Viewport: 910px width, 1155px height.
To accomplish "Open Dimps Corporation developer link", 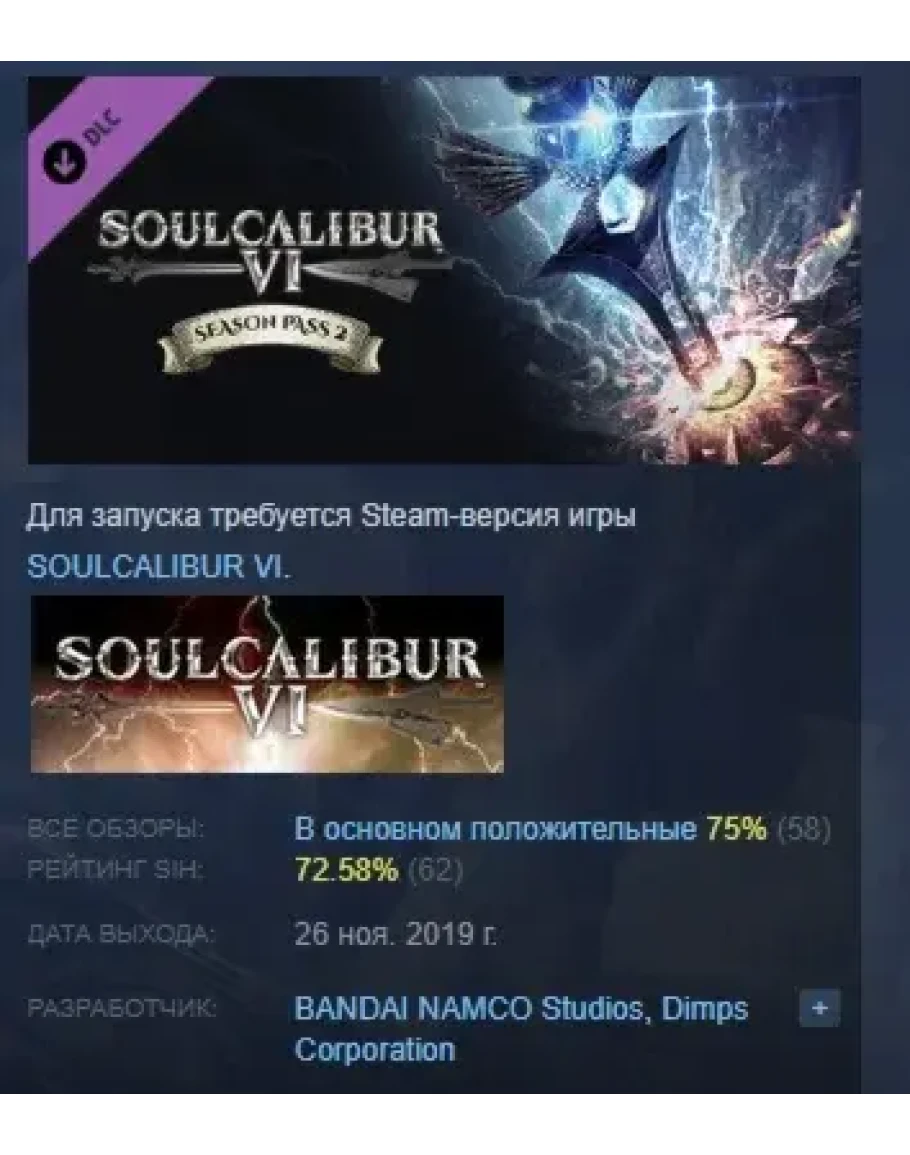I will (521, 1028).
